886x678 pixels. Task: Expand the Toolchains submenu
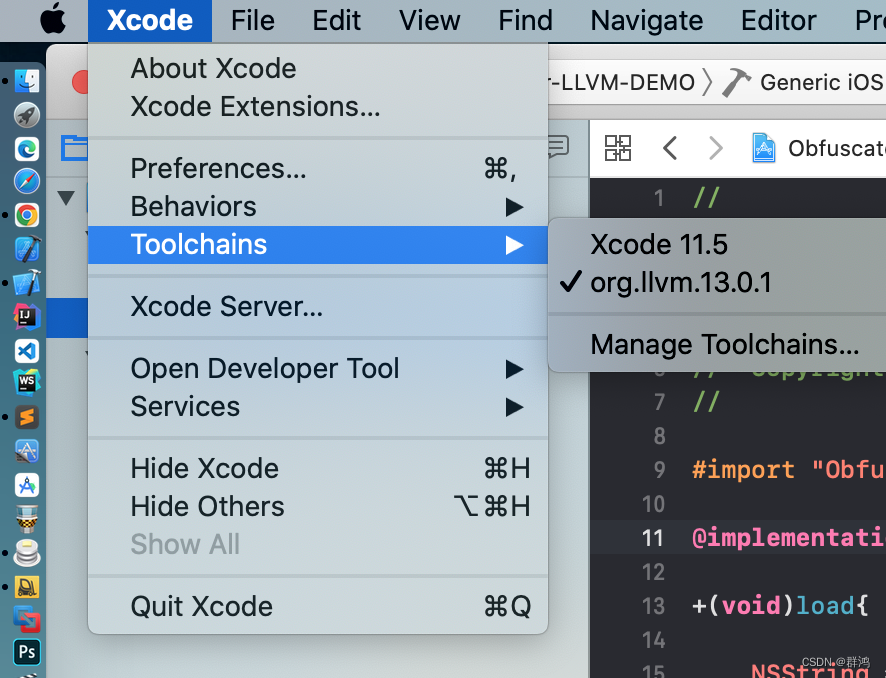[x=318, y=245]
